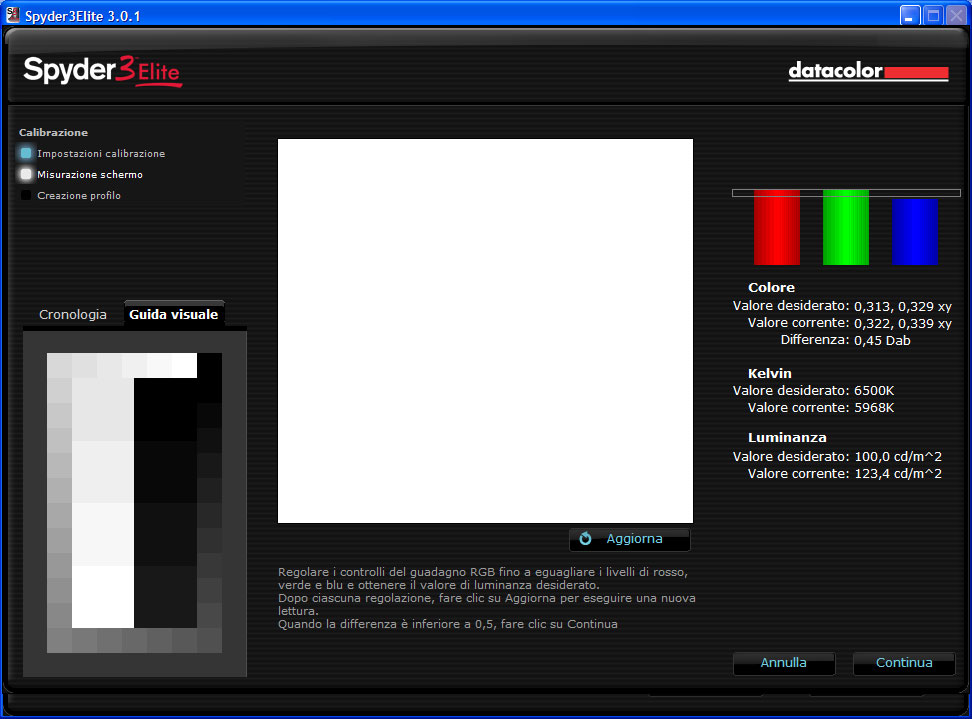Screen dimensions: 972x719
Task: Minimize the Spyder3Elite window
Action: tap(909, 15)
